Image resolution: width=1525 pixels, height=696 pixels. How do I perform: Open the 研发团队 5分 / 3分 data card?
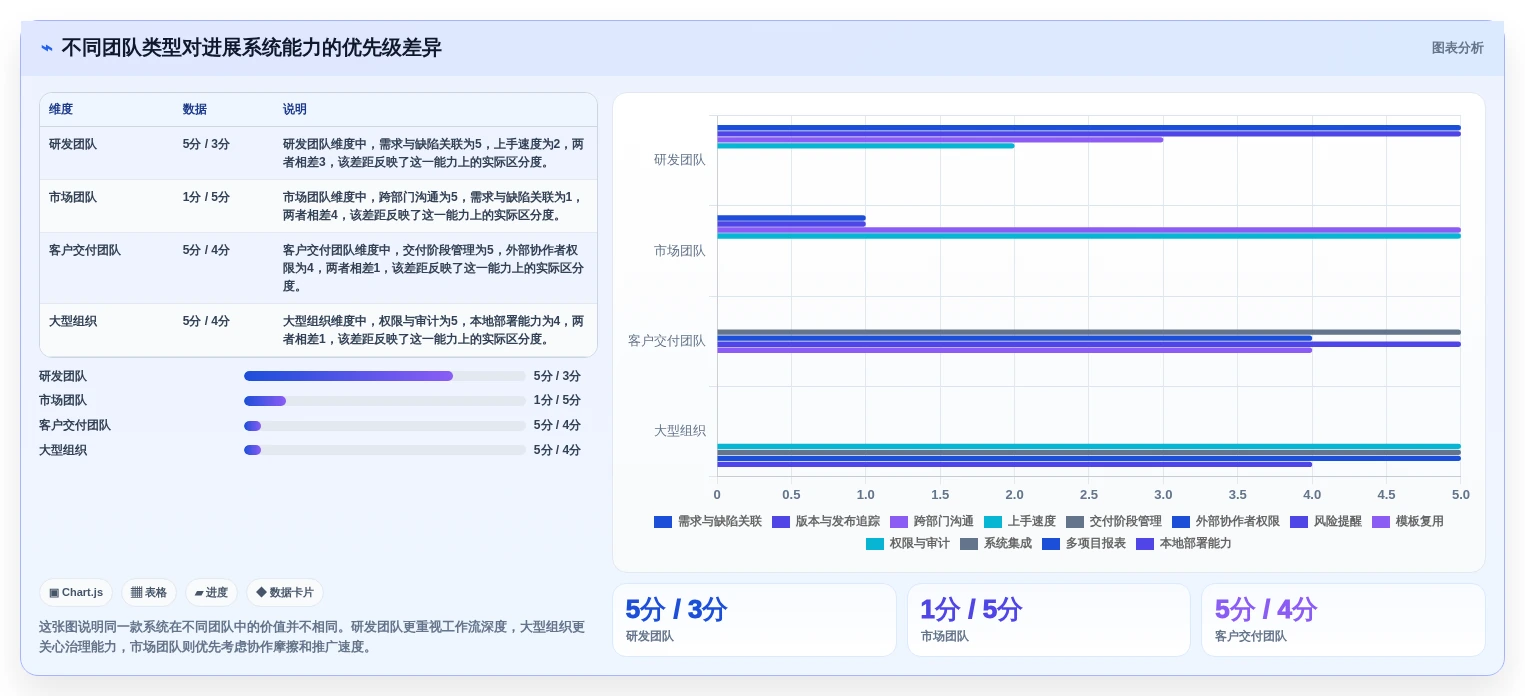pyautogui.click(x=754, y=620)
